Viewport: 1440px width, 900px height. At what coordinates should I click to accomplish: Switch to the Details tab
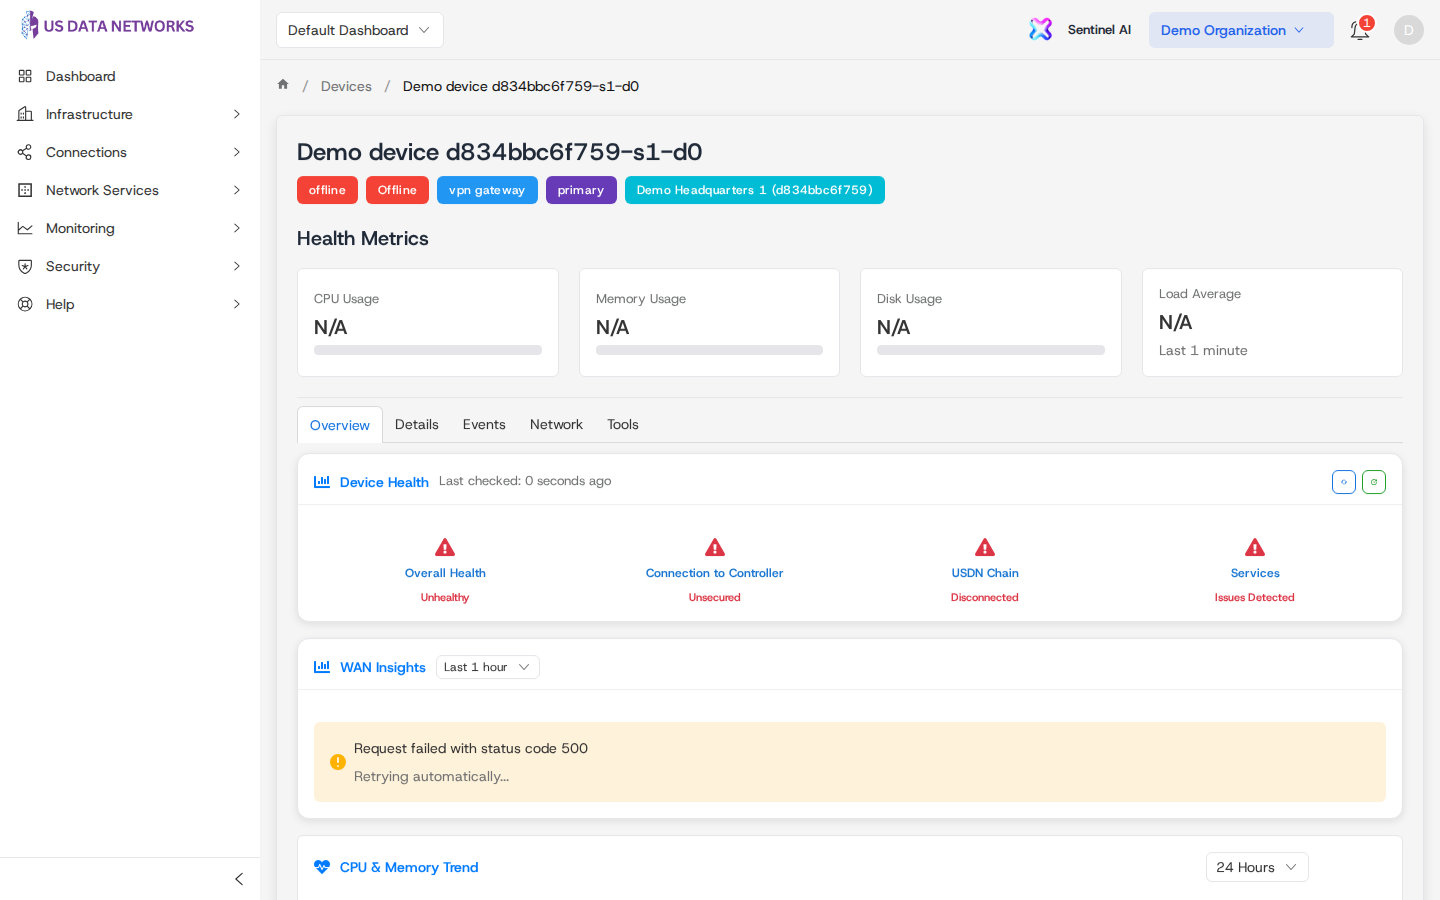(417, 424)
